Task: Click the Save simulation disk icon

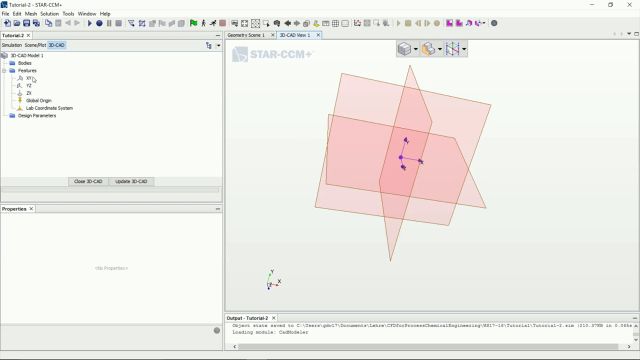Action: click(27, 23)
